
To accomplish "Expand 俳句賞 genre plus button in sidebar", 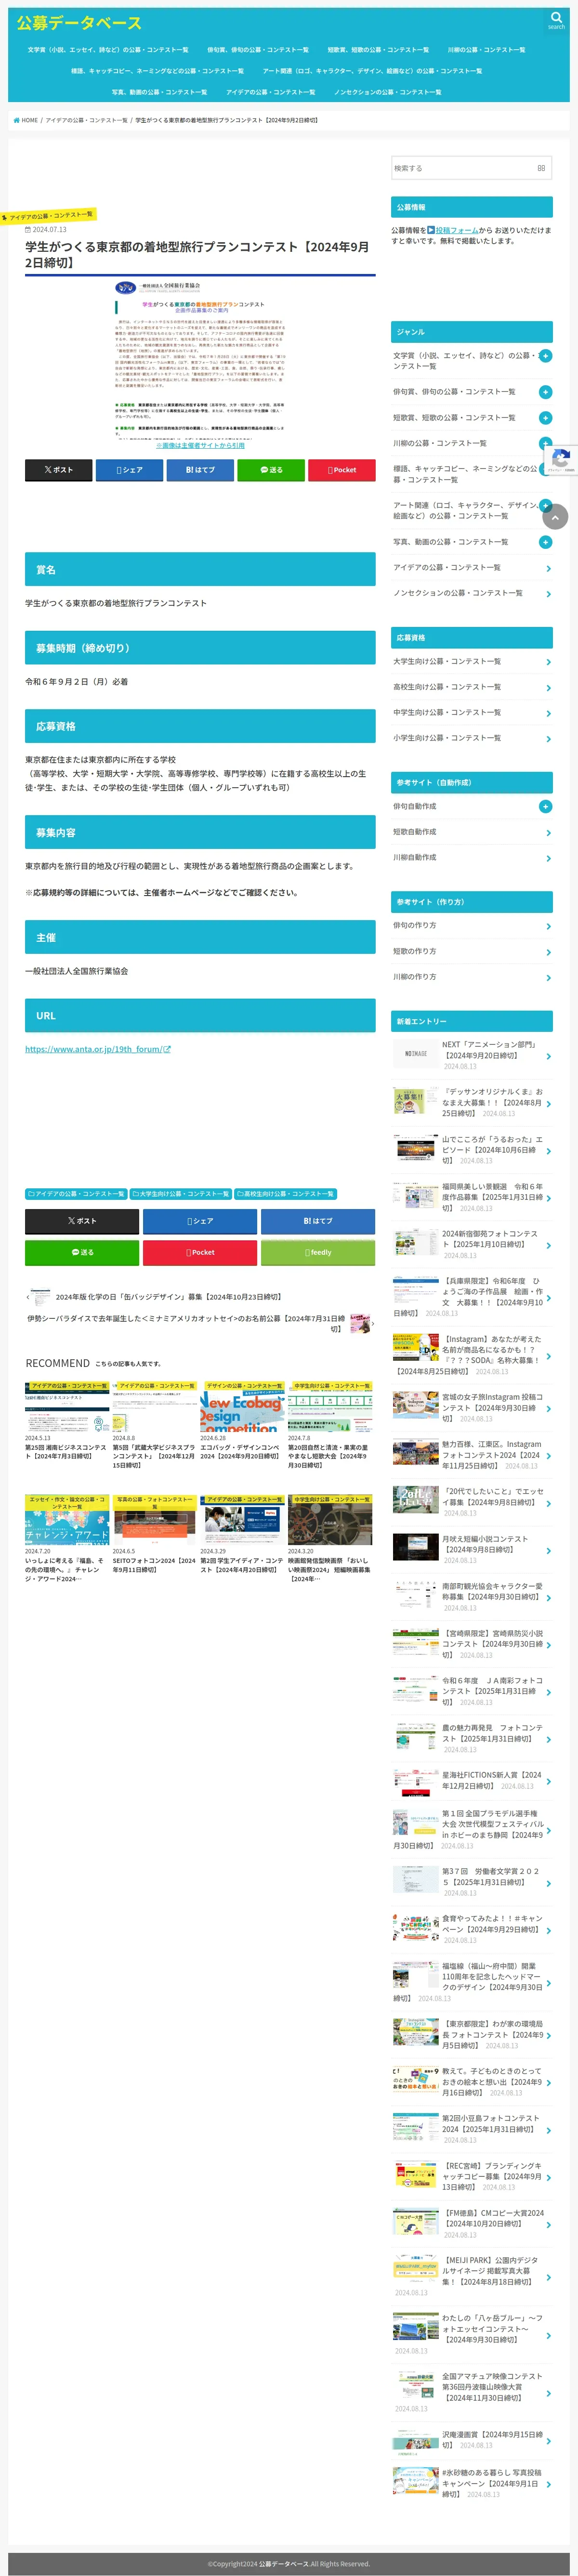I will [x=545, y=392].
